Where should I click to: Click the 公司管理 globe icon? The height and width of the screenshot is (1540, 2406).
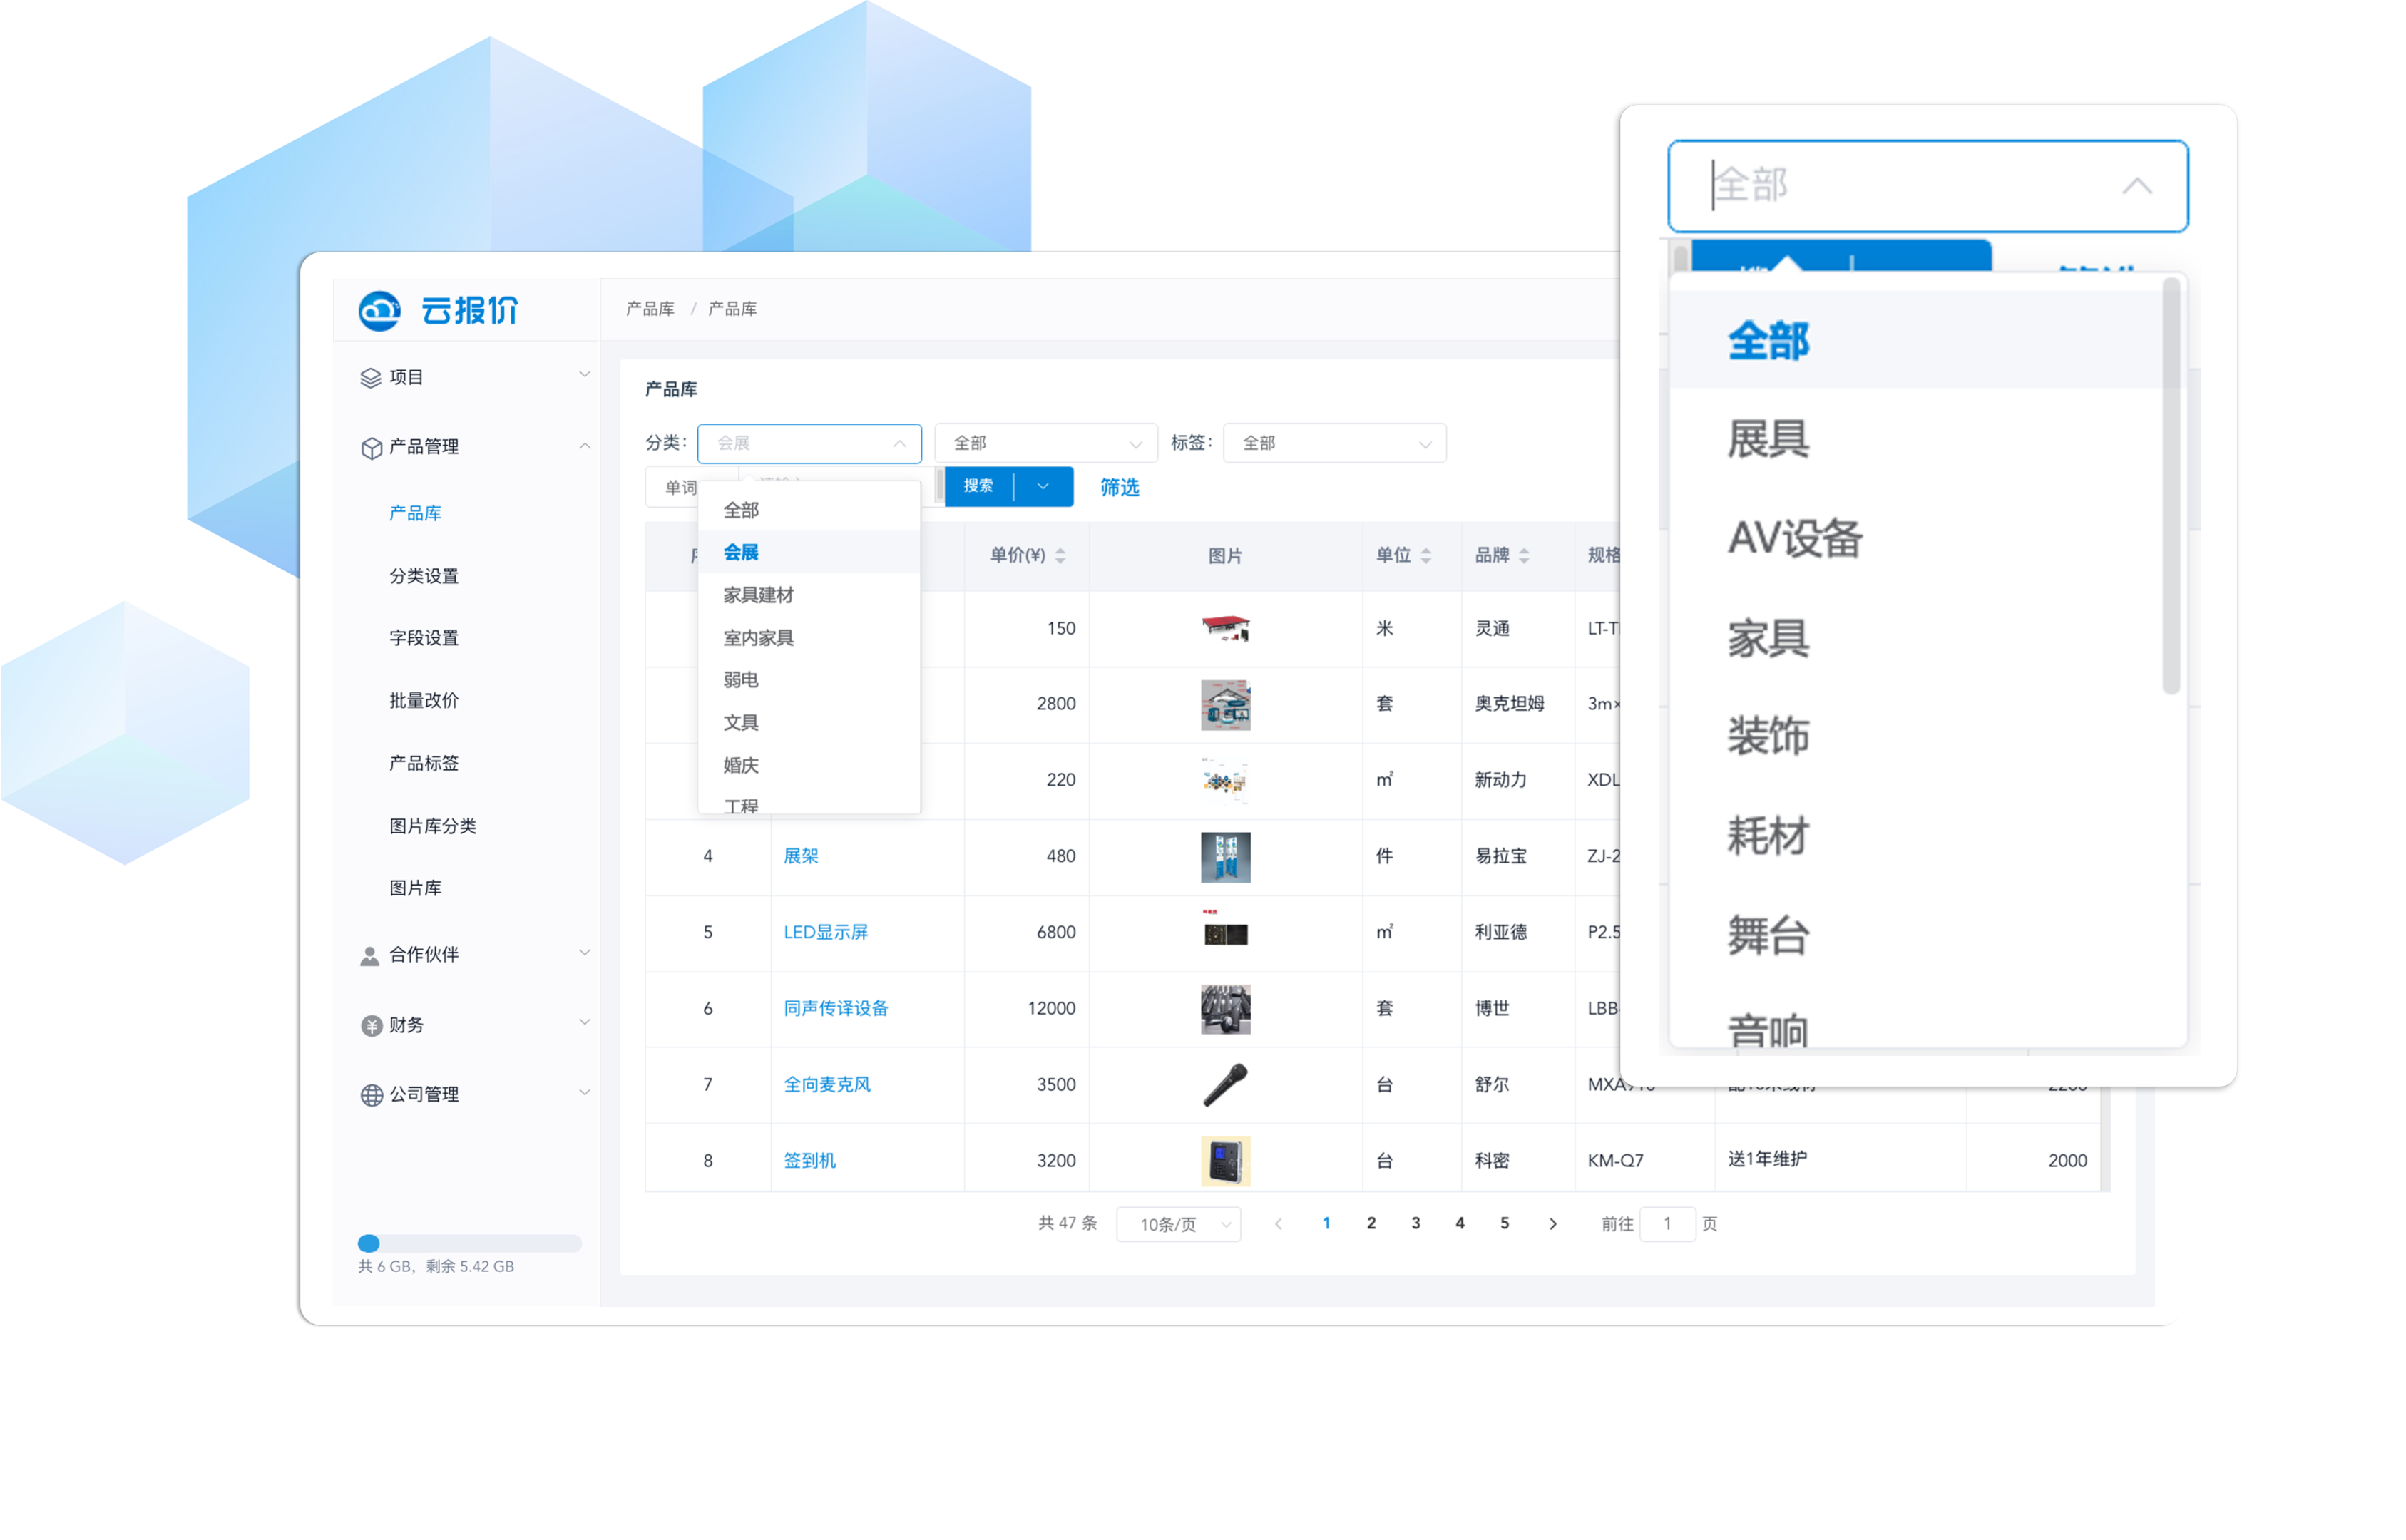tap(371, 1095)
